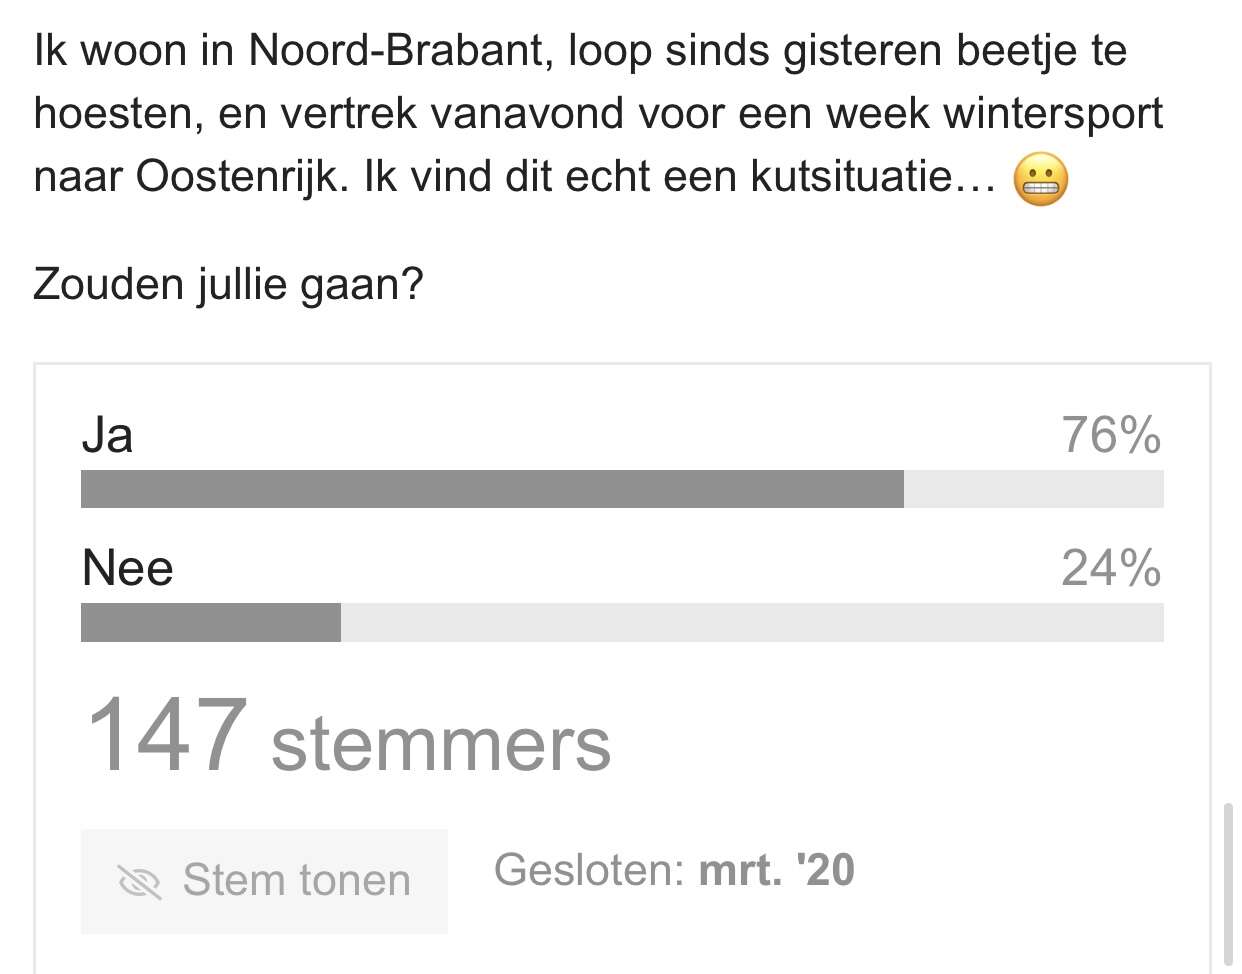1242x974 pixels.
Task: Click the word stemmers
Action: coord(441,744)
